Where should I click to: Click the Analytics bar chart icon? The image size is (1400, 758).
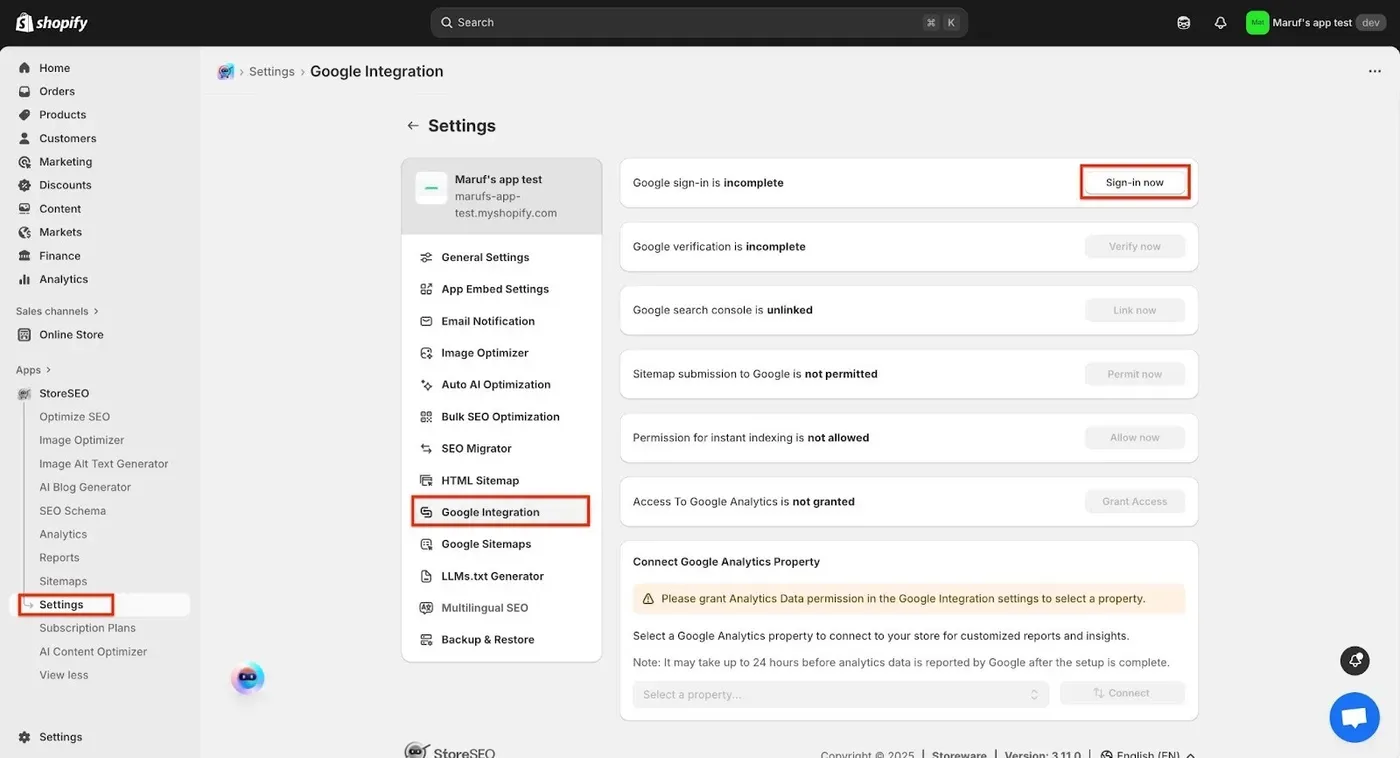click(x=25, y=279)
